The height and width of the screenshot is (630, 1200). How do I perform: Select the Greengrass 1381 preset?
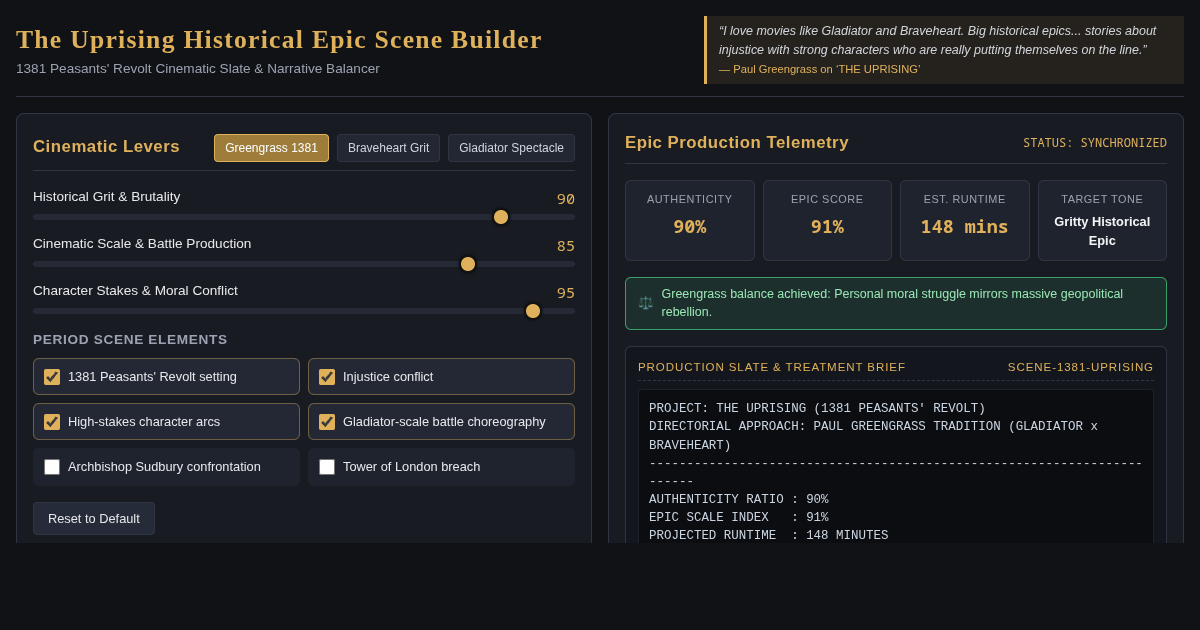click(271, 148)
